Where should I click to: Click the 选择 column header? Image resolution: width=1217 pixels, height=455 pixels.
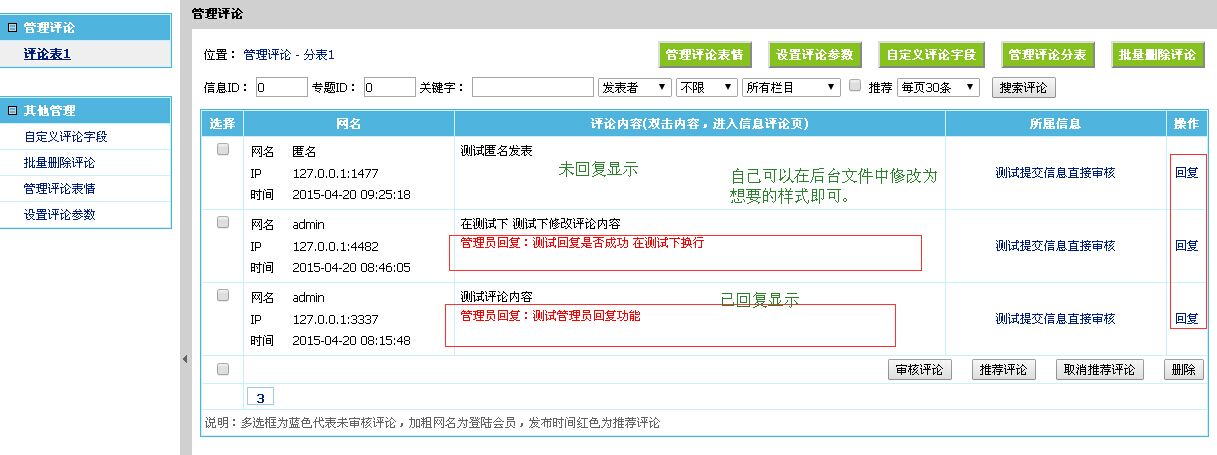click(223, 124)
